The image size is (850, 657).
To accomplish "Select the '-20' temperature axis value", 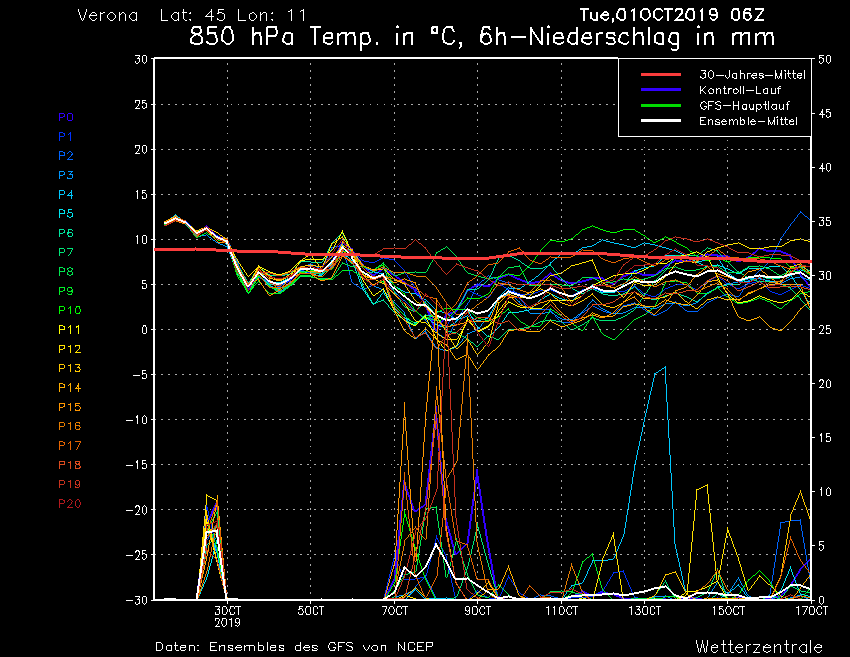I will 137,510.
